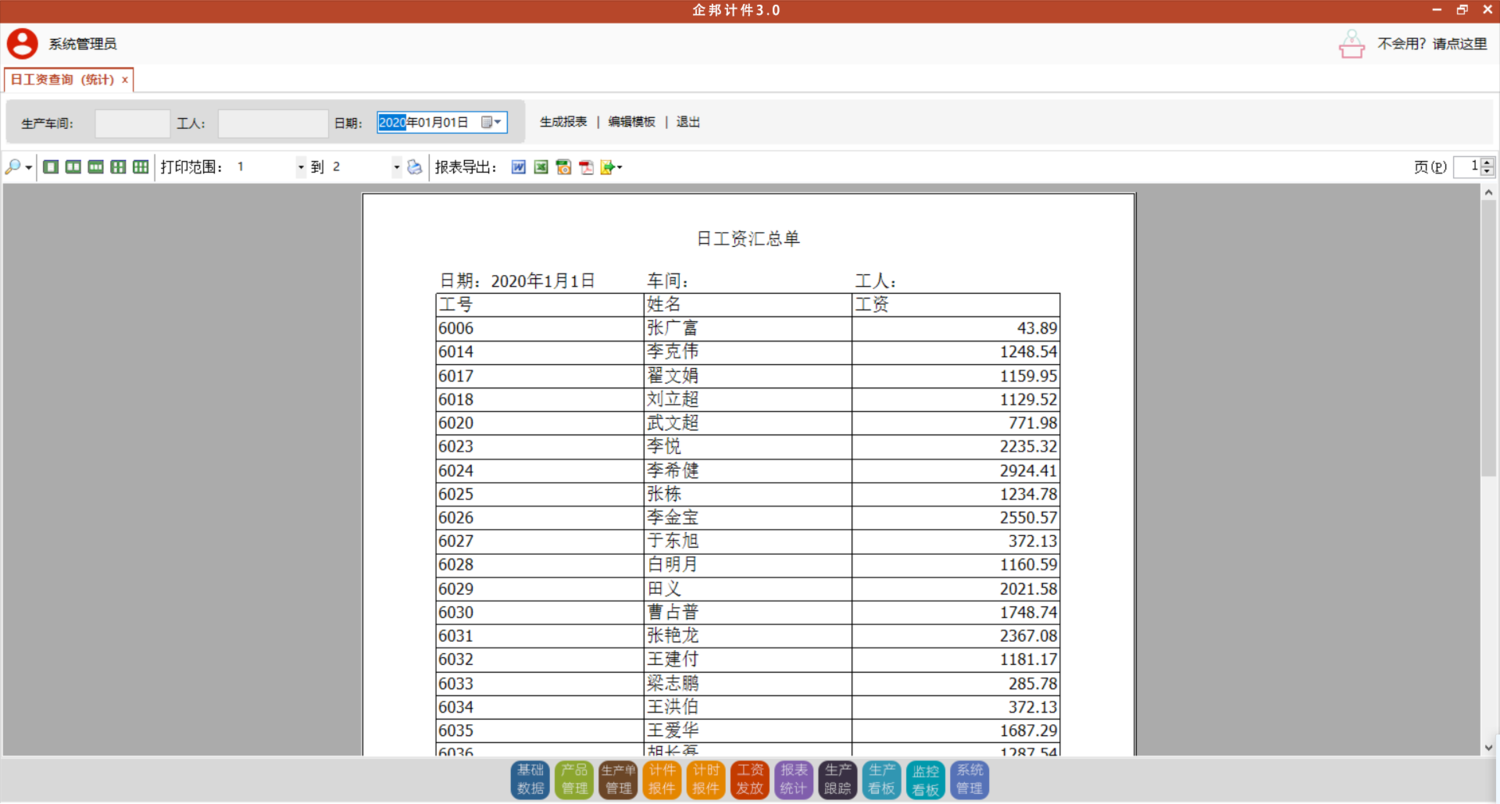1500x804 pixels.
Task: Click the help link 请点这里
Action: click(x=1459, y=43)
